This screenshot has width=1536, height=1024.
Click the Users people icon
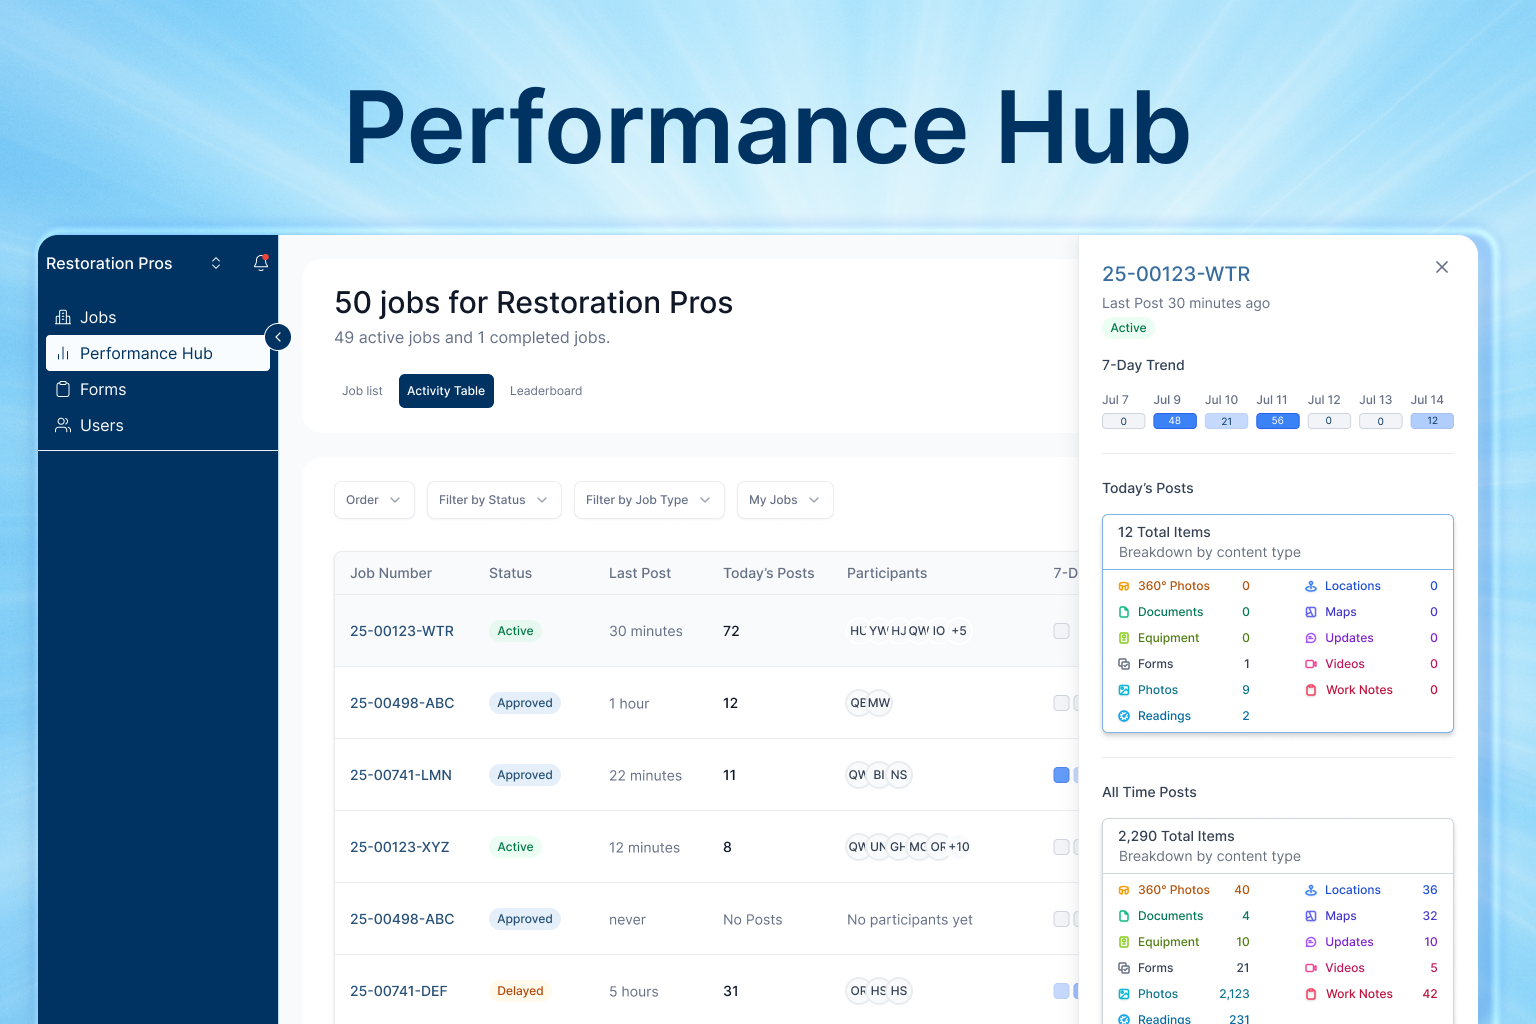(x=63, y=425)
